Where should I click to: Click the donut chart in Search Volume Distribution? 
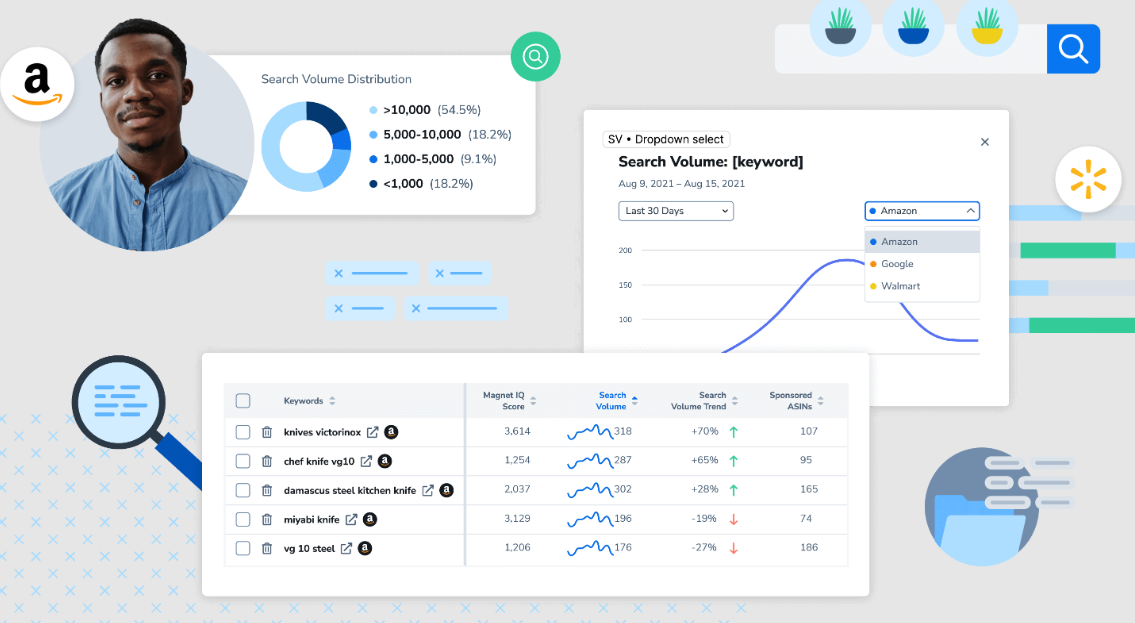click(x=306, y=146)
